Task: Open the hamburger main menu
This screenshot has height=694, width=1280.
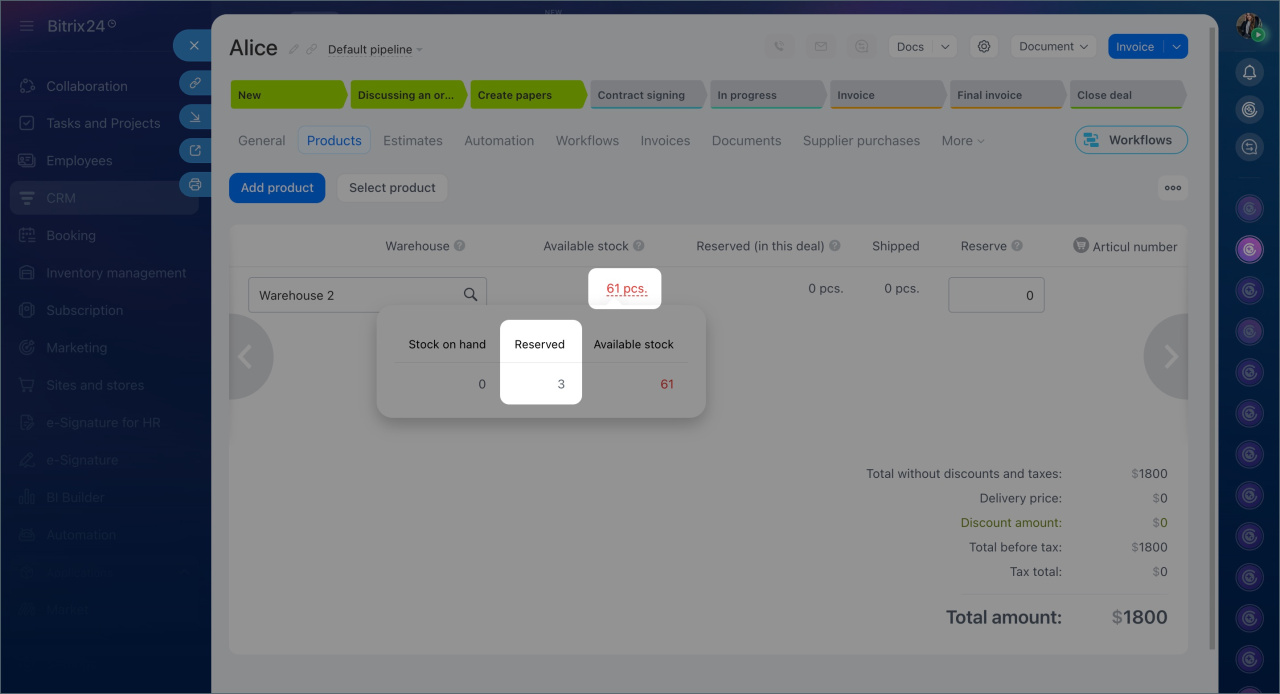Action: tap(26, 26)
